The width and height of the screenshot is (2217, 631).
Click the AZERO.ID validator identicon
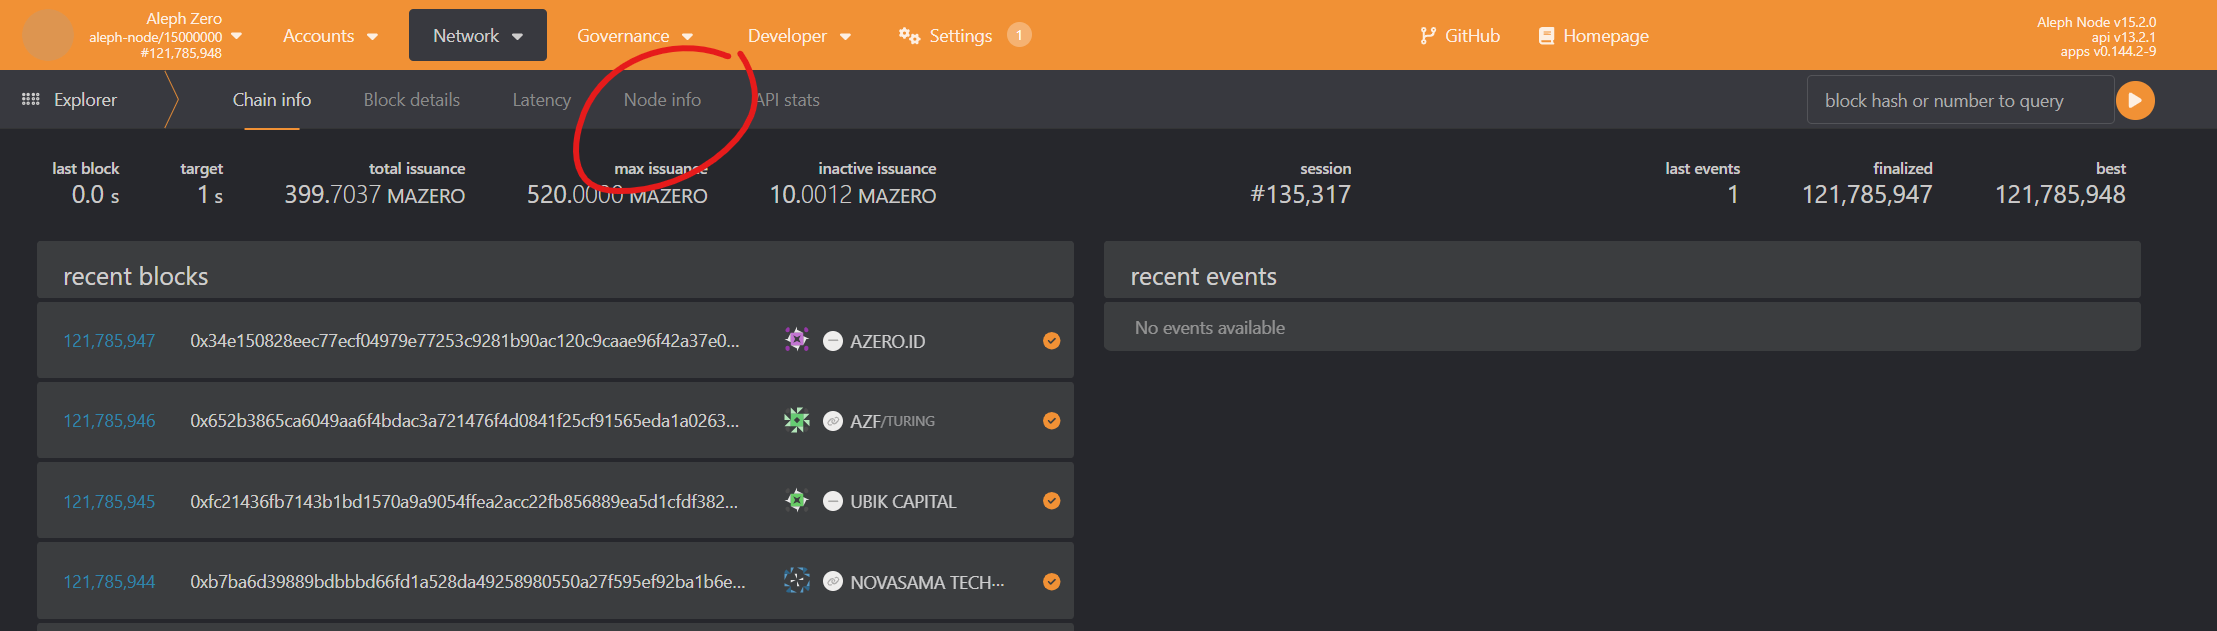tap(797, 340)
